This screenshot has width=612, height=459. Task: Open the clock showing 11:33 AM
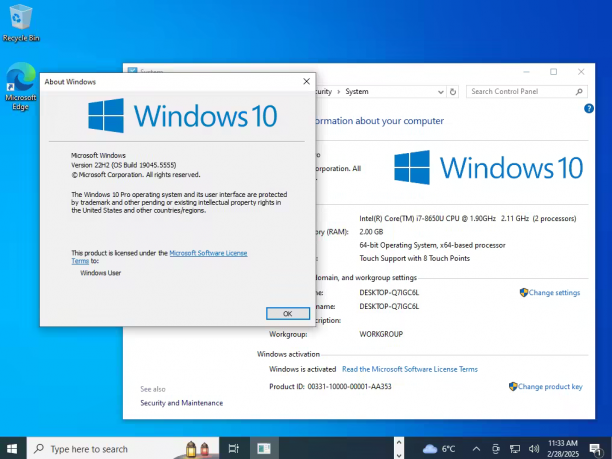563,448
